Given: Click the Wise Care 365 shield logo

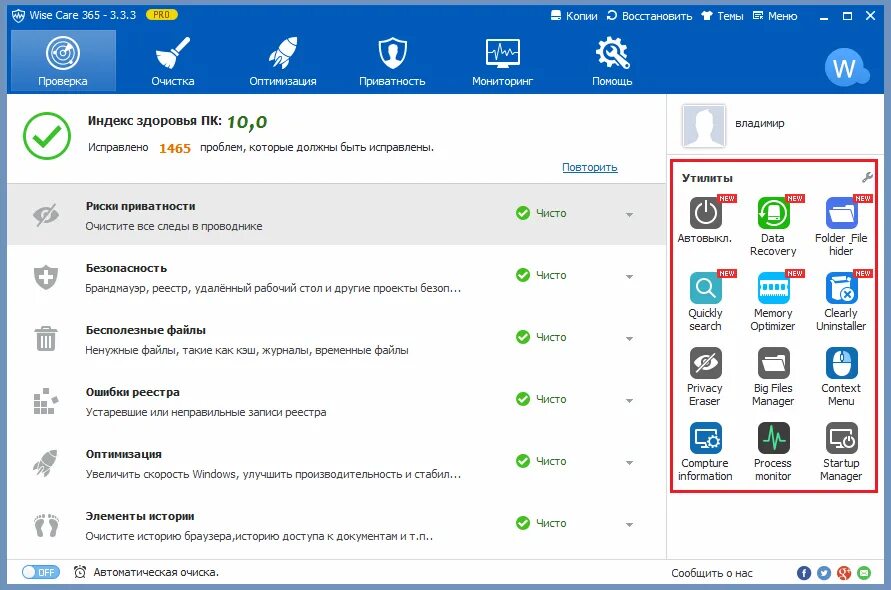Looking at the screenshot, I should tap(19, 15).
